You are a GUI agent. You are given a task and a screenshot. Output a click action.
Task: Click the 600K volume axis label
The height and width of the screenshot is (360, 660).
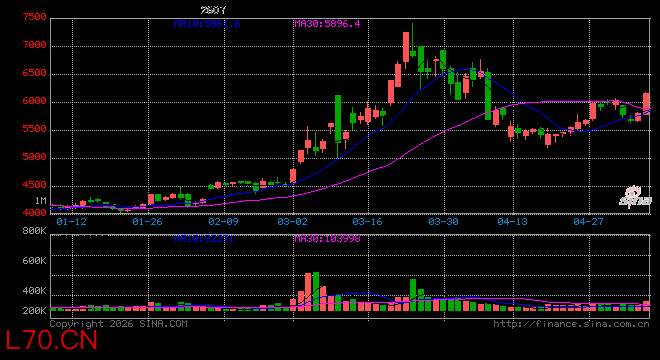[35, 261]
